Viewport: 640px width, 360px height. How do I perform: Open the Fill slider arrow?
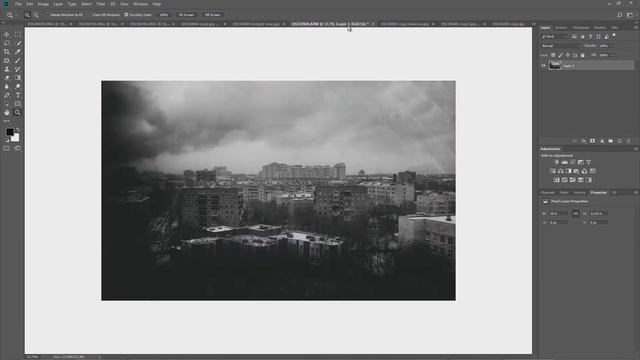(x=612, y=55)
